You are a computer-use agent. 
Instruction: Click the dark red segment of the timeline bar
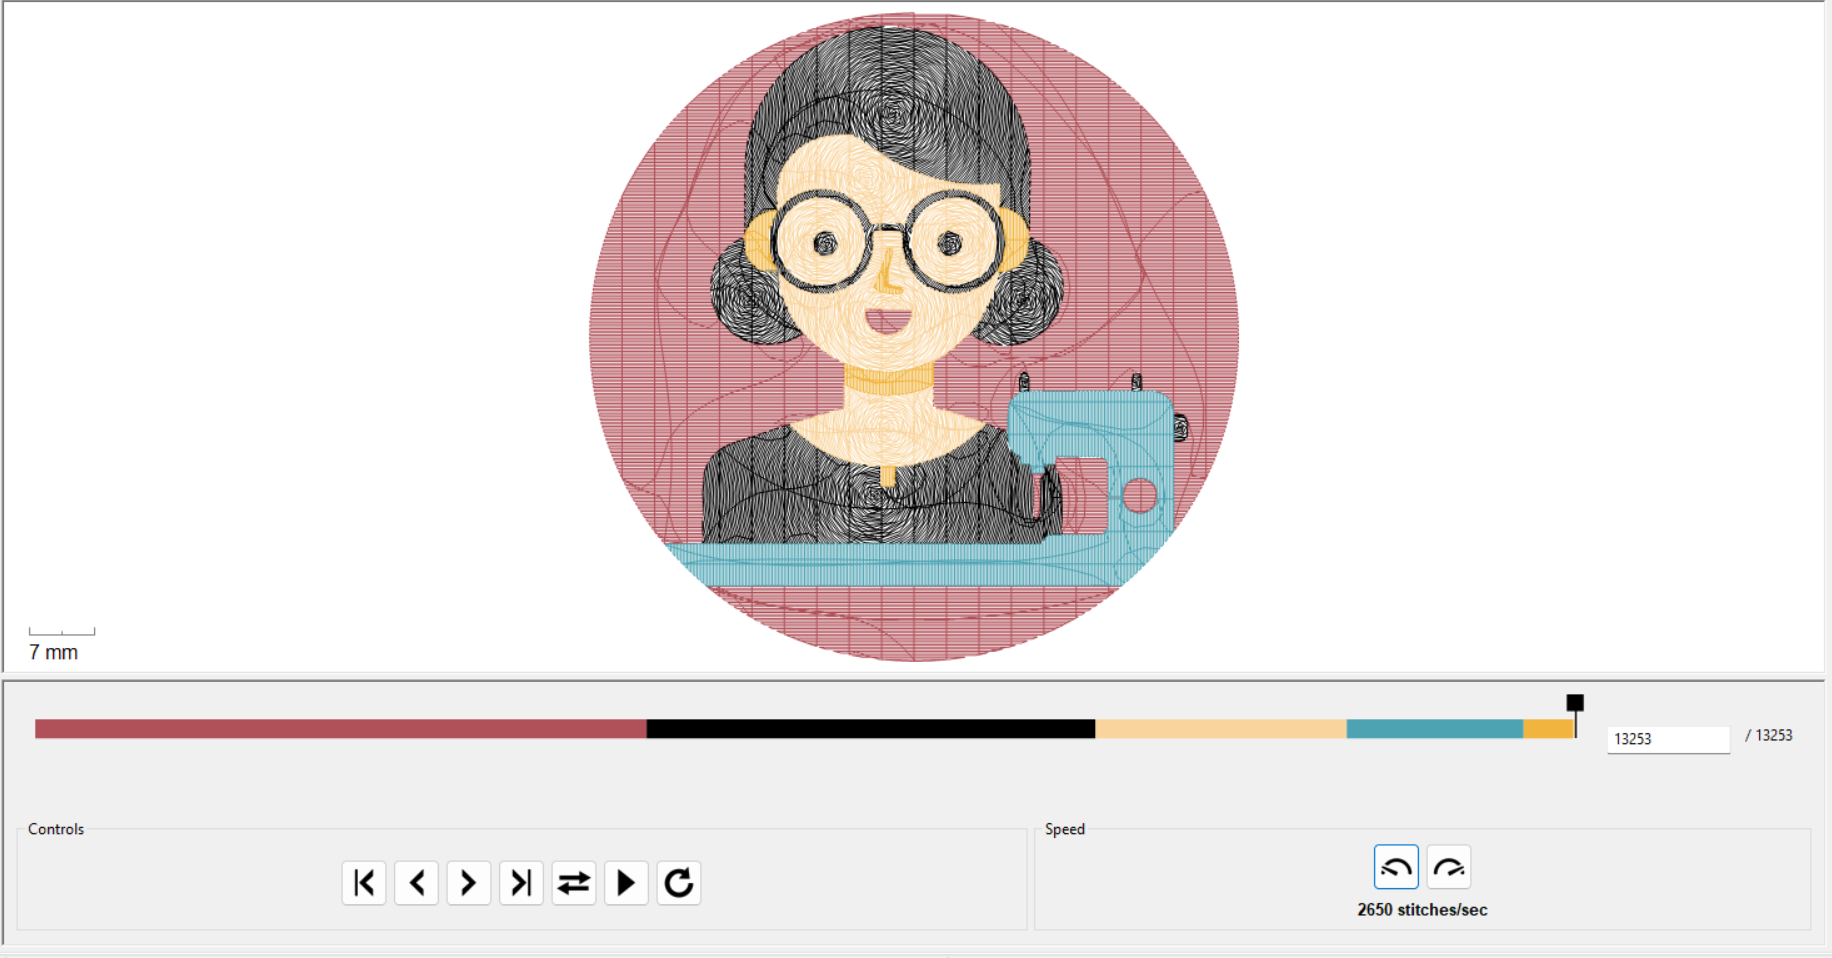pyautogui.click(x=341, y=729)
